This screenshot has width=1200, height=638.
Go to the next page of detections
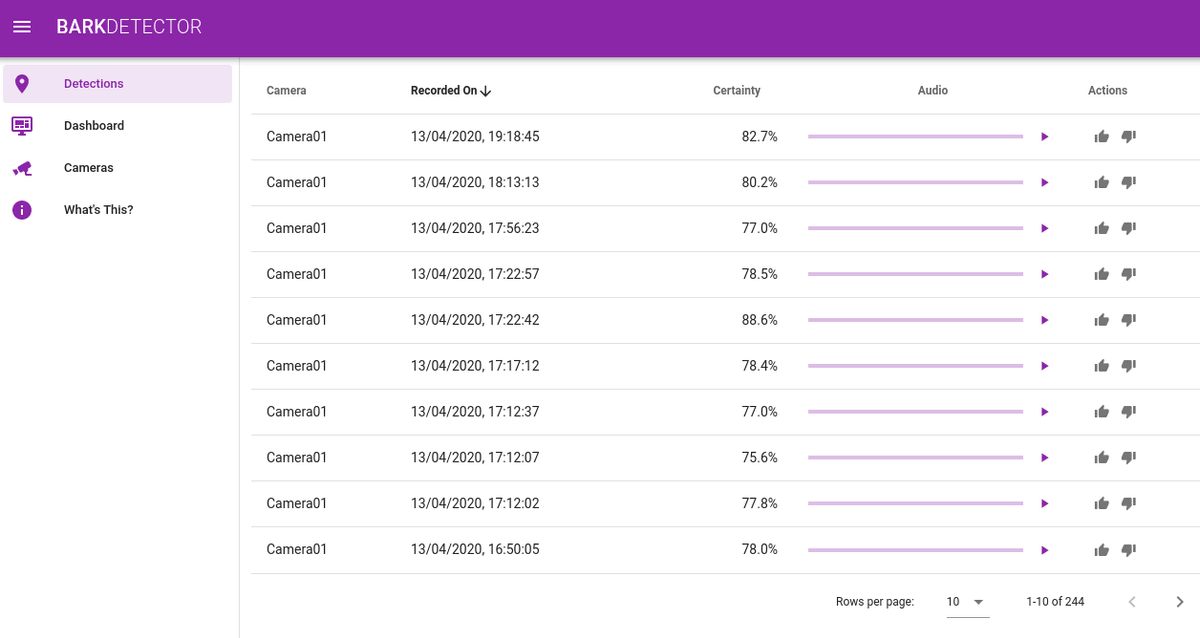click(1179, 601)
